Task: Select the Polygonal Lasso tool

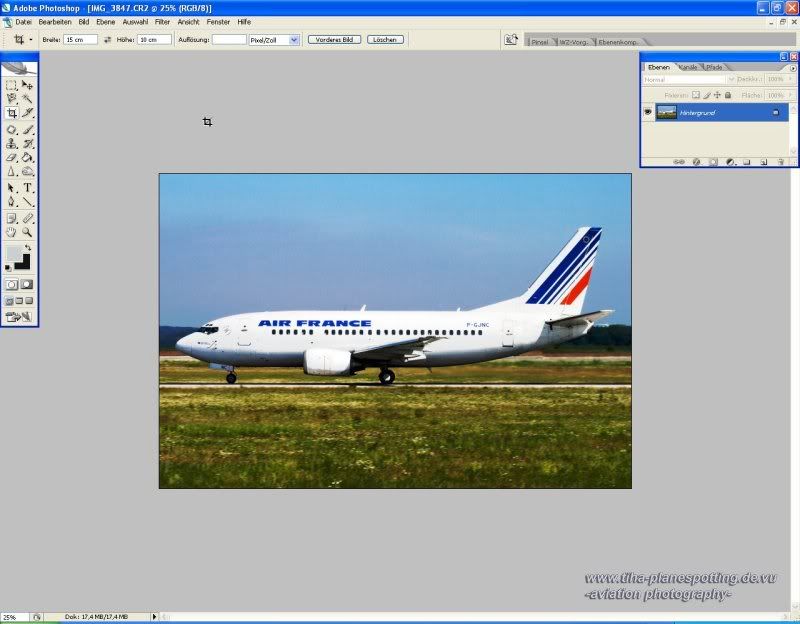Action: [x=11, y=98]
